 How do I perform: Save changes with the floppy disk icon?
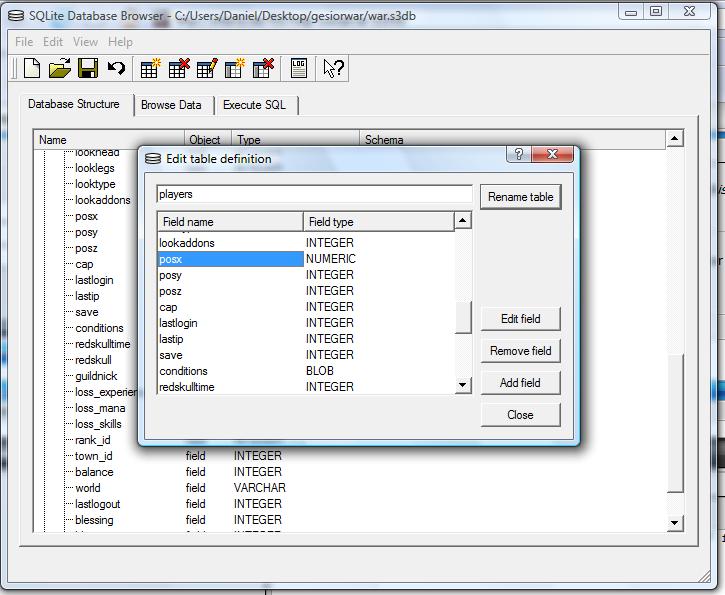[x=88, y=68]
